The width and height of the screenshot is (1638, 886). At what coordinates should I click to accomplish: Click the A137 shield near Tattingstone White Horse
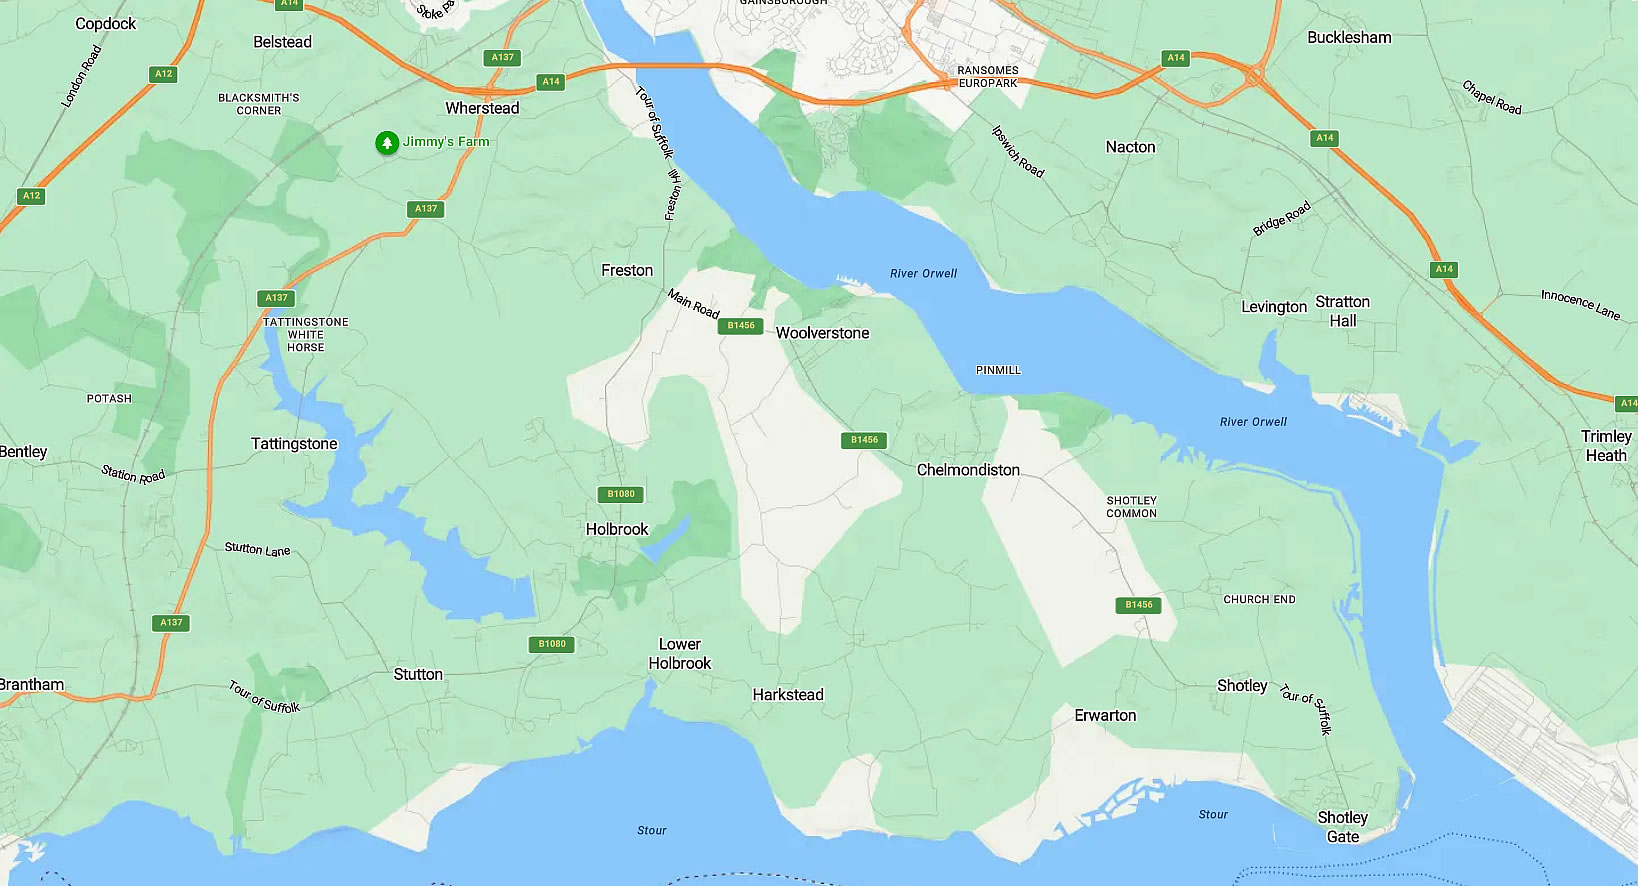coord(276,298)
